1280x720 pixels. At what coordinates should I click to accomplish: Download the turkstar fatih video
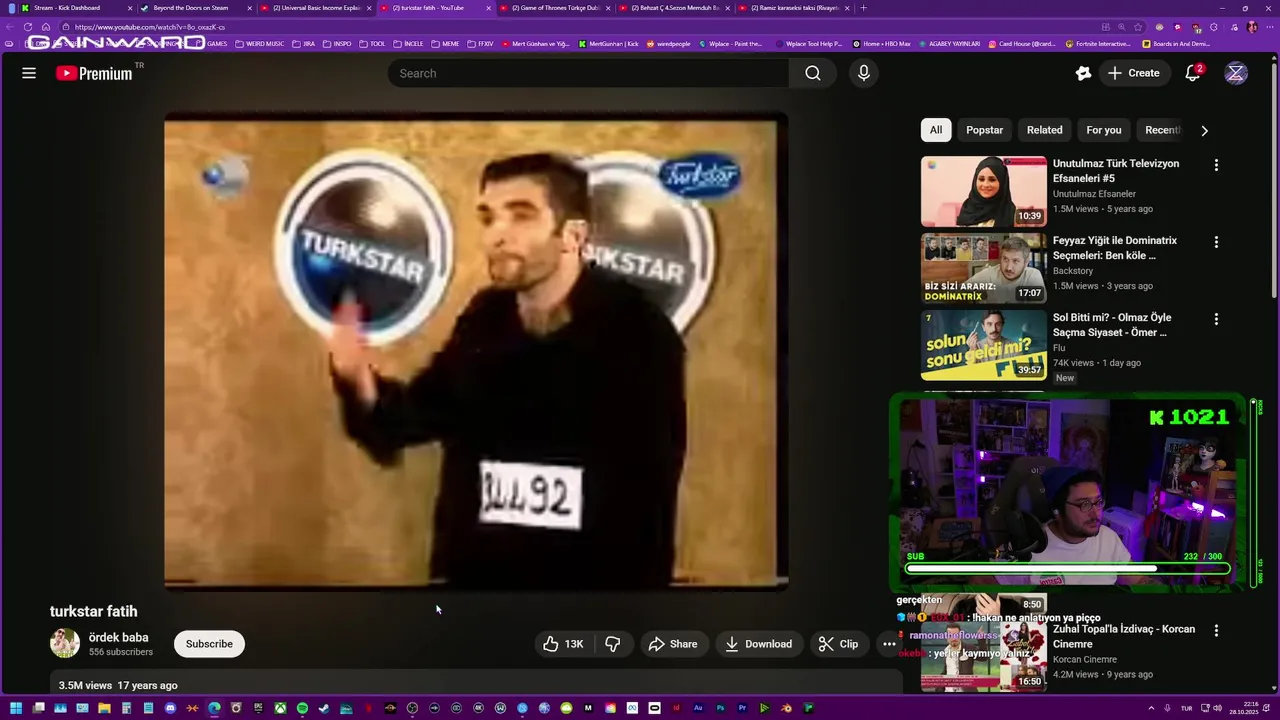pos(758,644)
